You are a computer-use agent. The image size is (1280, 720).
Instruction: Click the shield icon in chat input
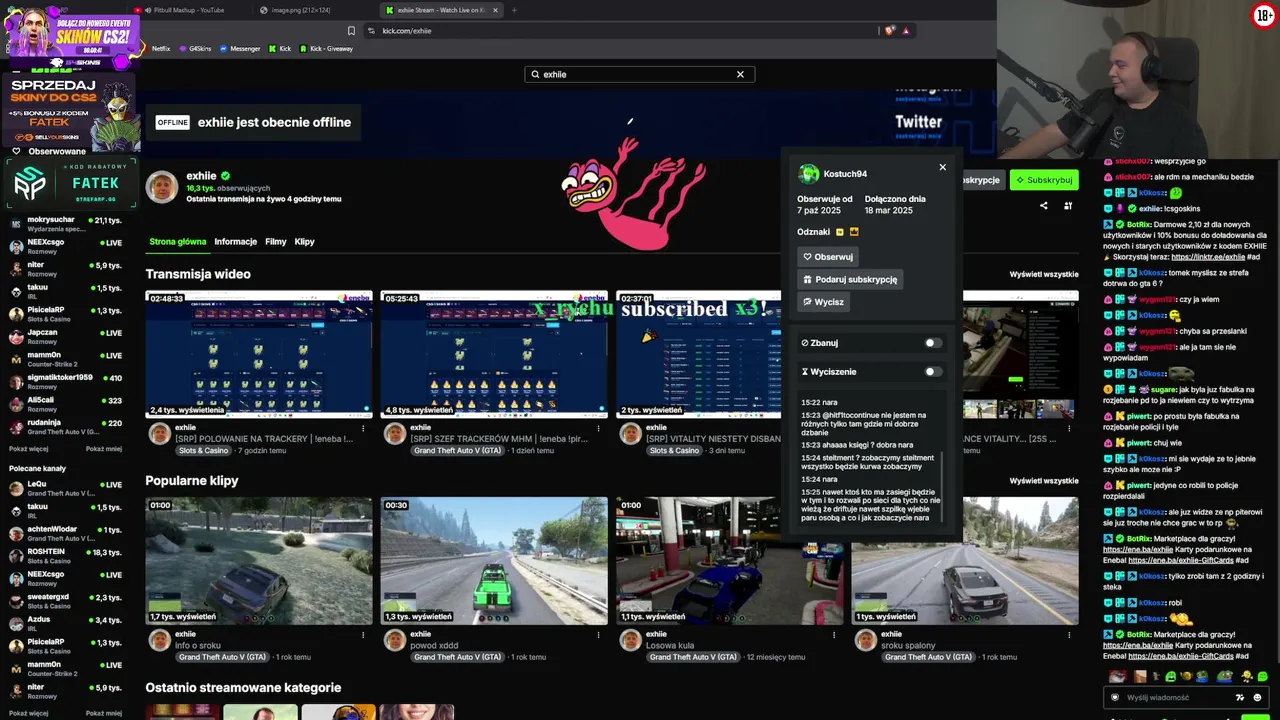coord(1115,697)
